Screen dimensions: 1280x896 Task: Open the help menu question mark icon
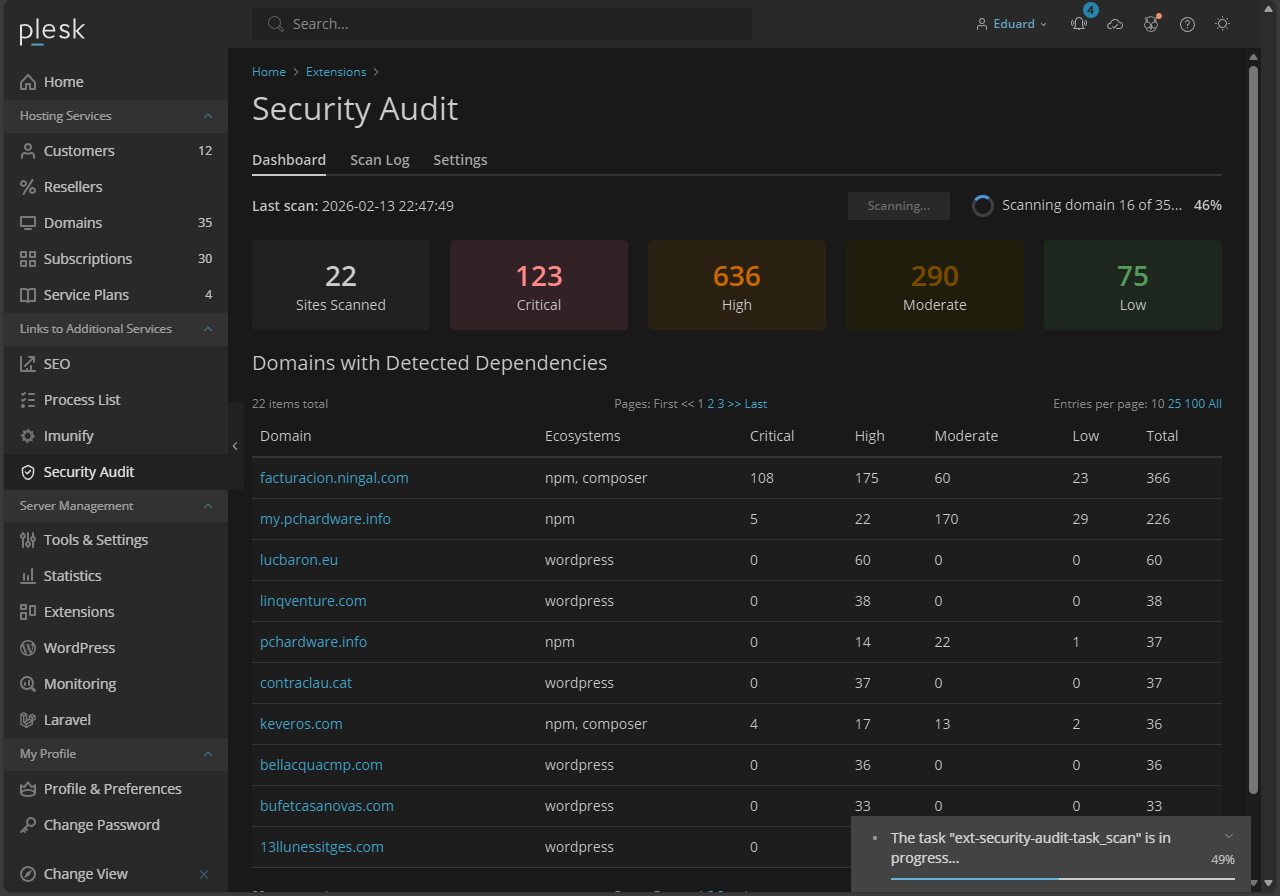(1187, 23)
